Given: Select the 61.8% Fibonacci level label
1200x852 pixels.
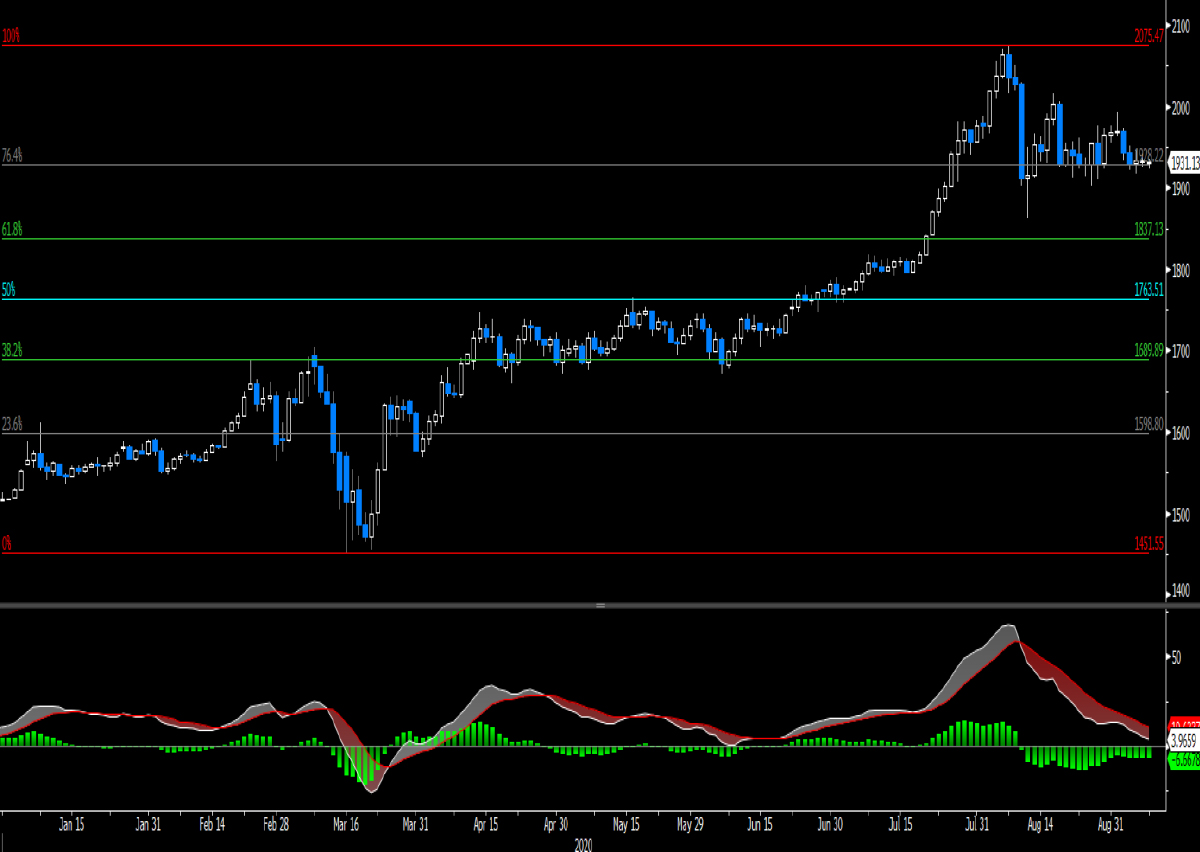Looking at the screenshot, I should point(12,229).
